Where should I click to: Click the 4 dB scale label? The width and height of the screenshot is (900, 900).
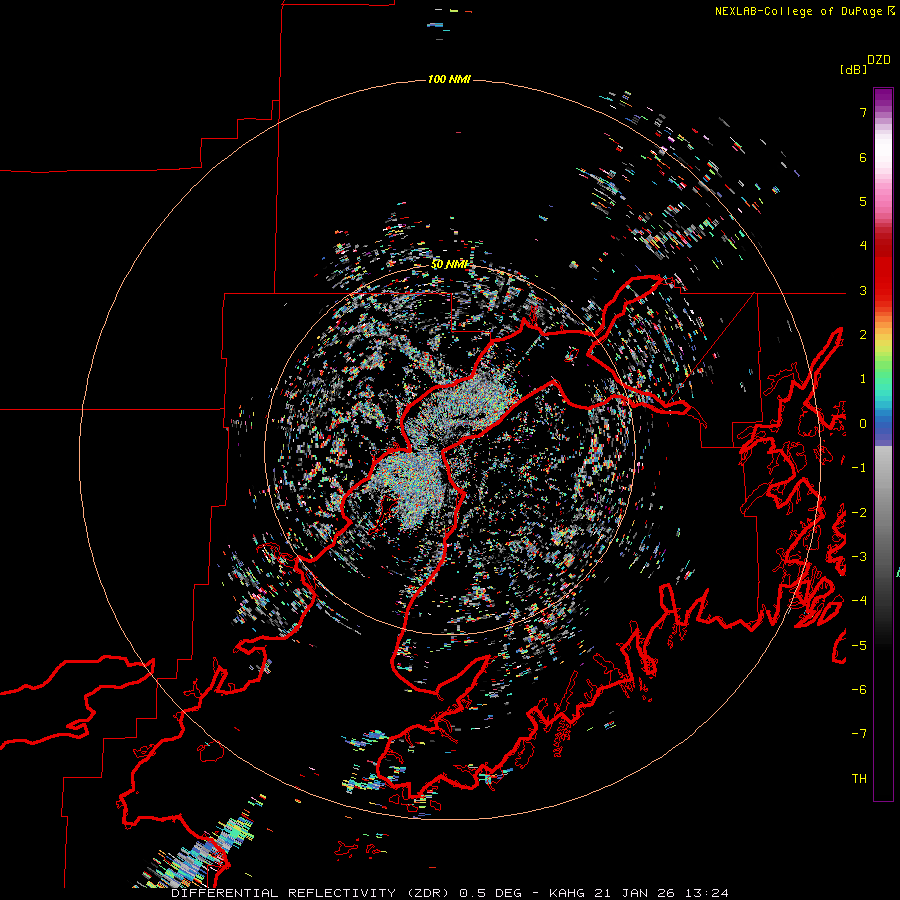pos(863,246)
